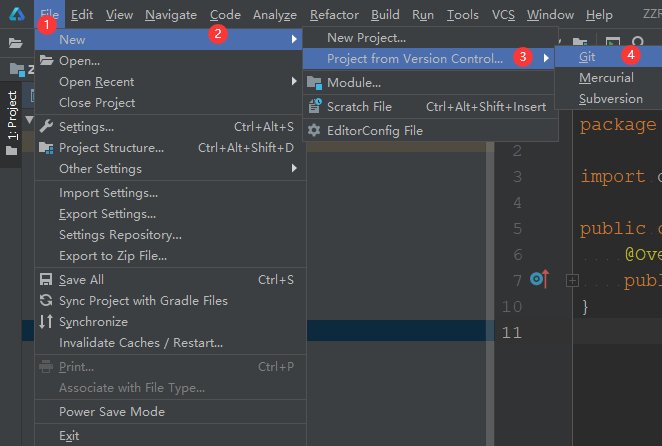Expand the folded code block on line 7
Image resolution: width=662 pixels, height=446 pixels.
572,280
